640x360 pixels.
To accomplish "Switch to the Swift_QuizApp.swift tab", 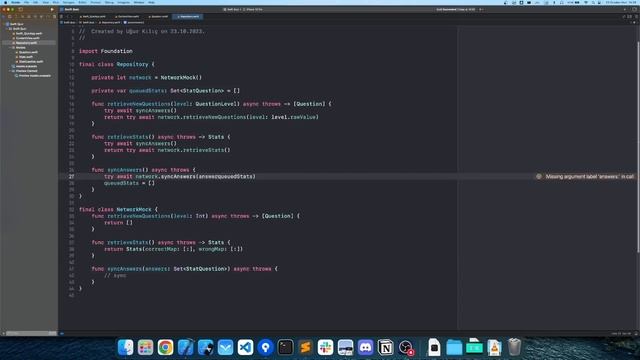I will coord(93,17).
